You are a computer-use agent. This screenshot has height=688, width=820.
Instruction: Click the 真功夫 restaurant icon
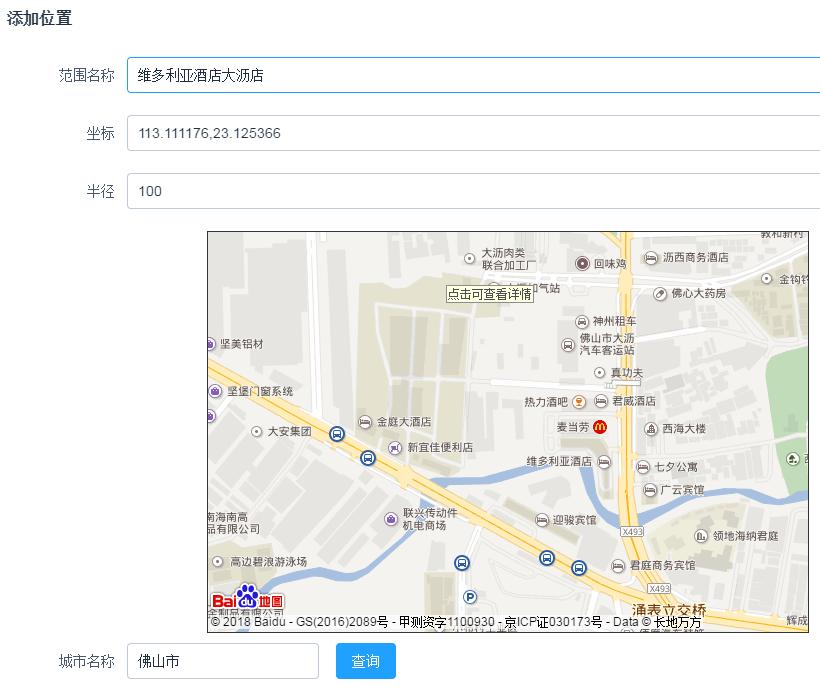click(x=600, y=371)
